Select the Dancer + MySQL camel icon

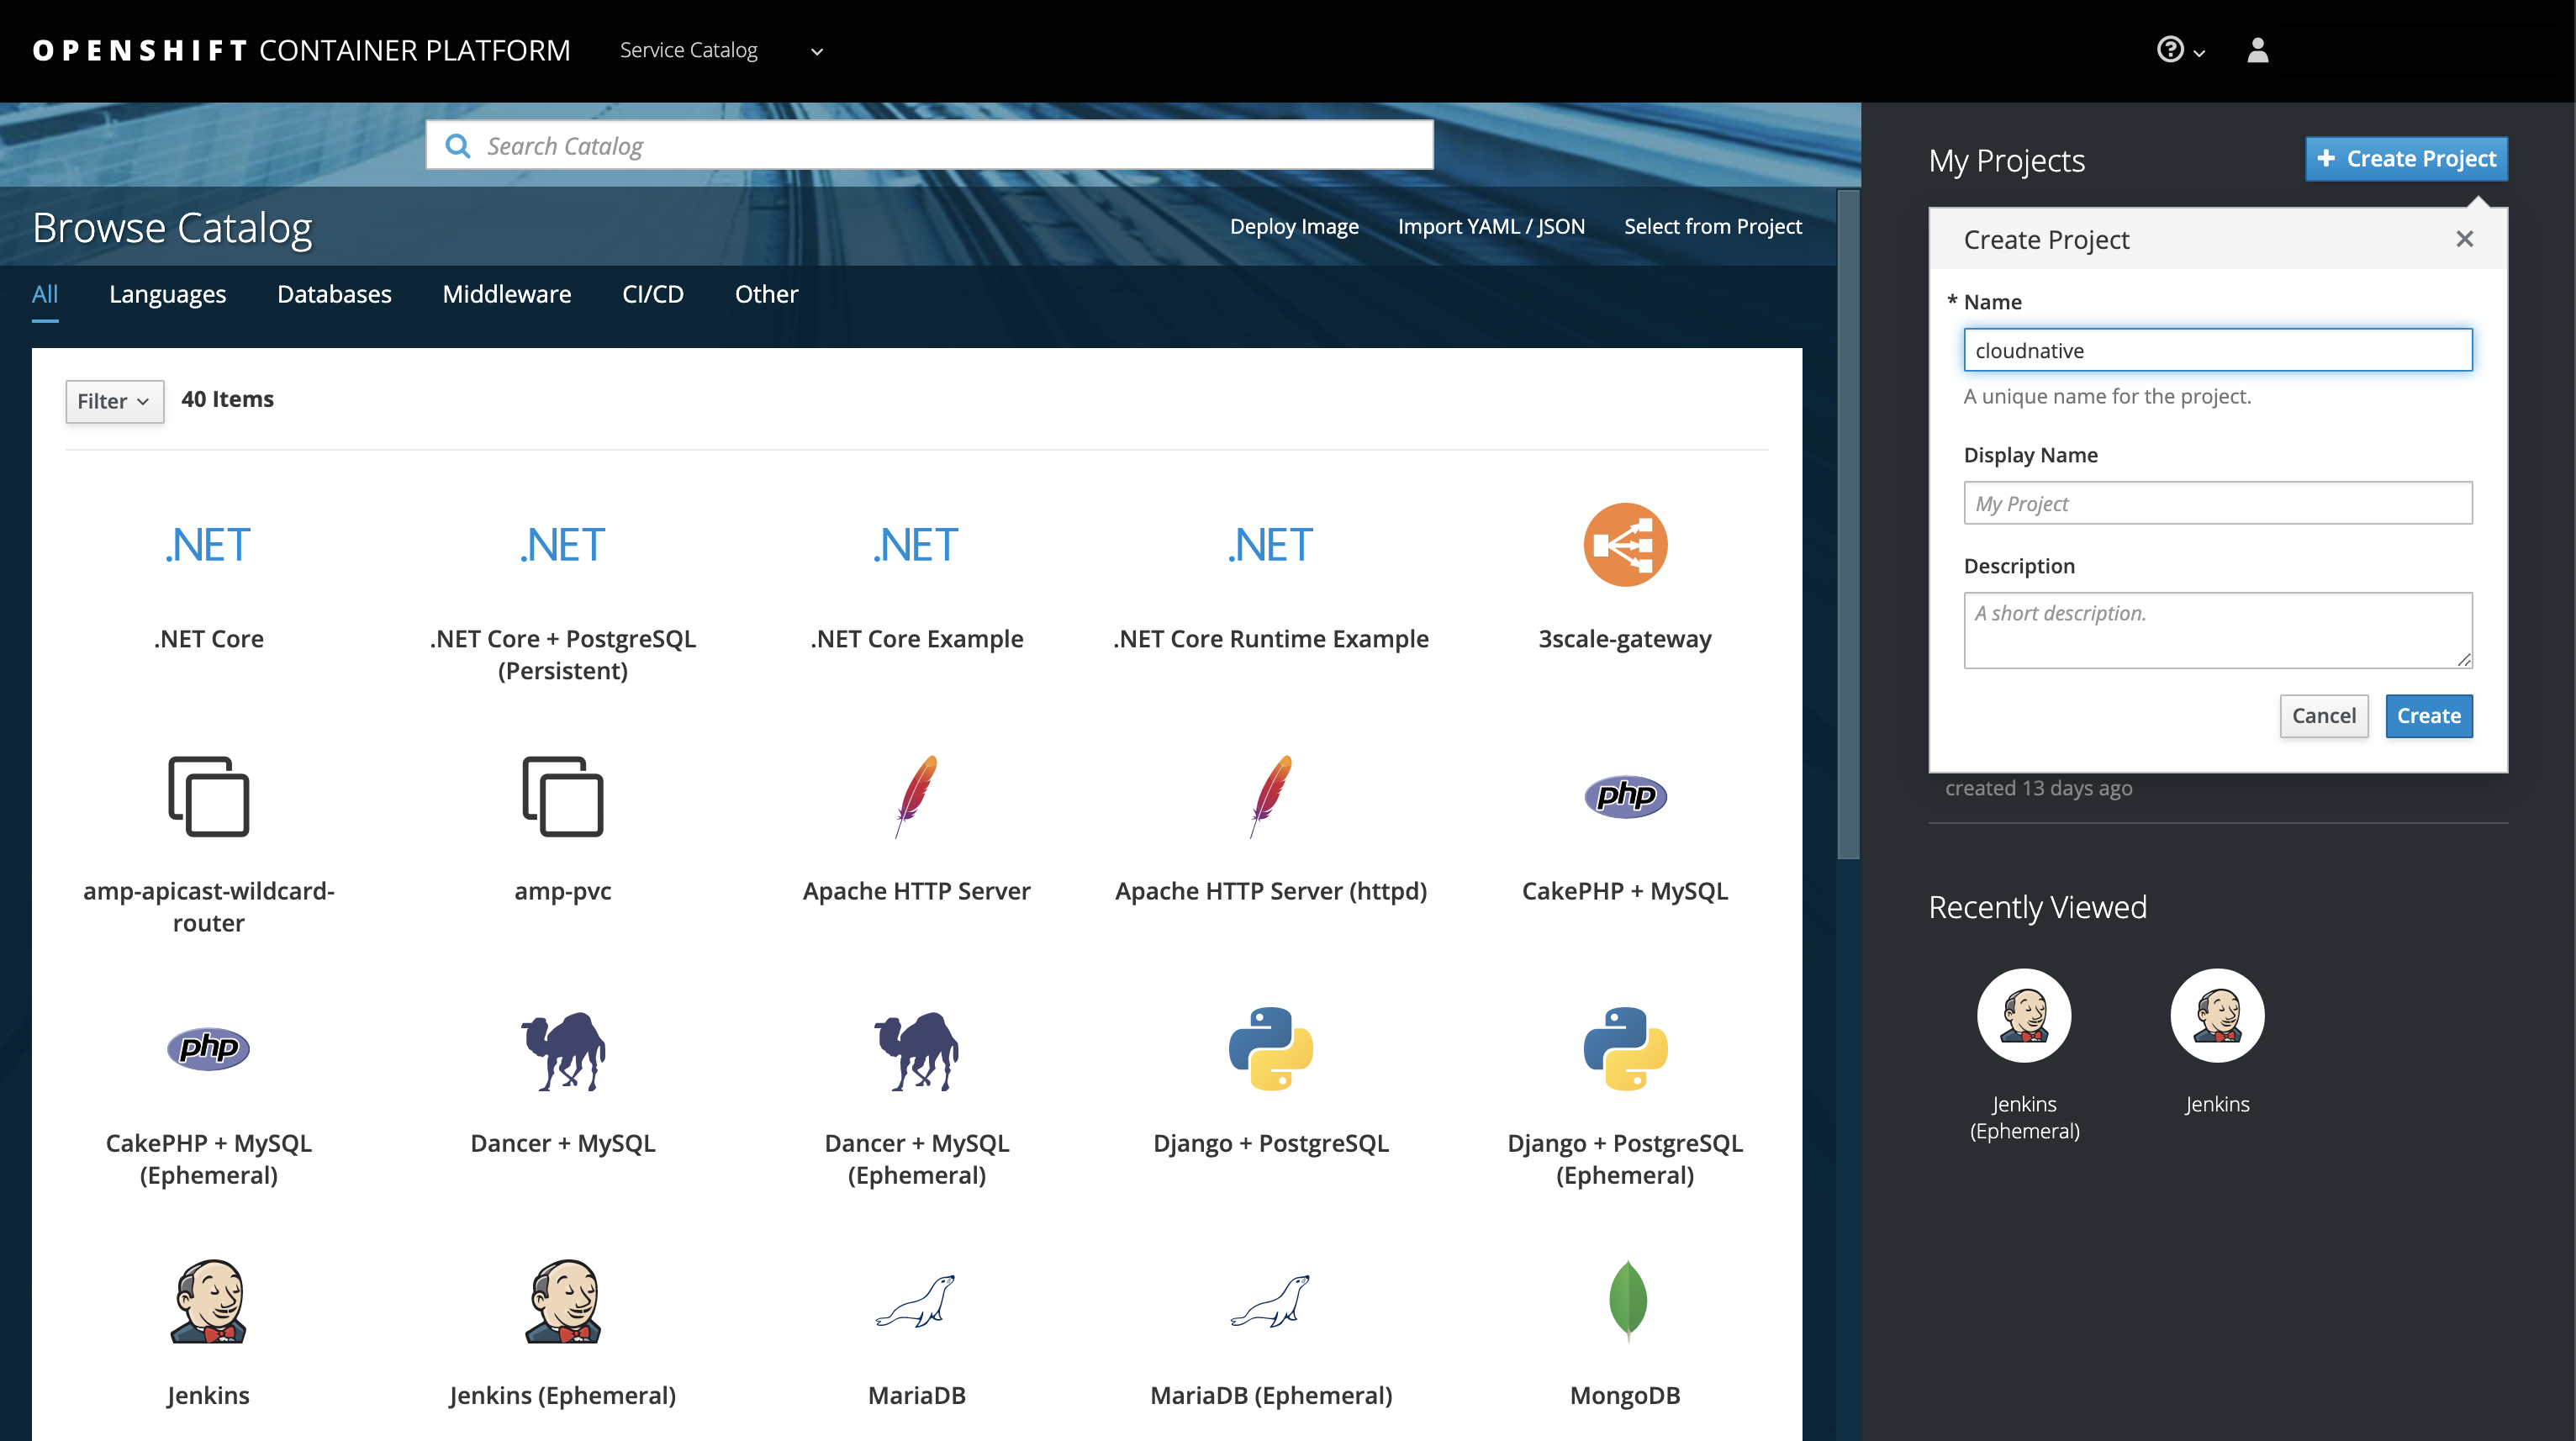pos(562,1050)
